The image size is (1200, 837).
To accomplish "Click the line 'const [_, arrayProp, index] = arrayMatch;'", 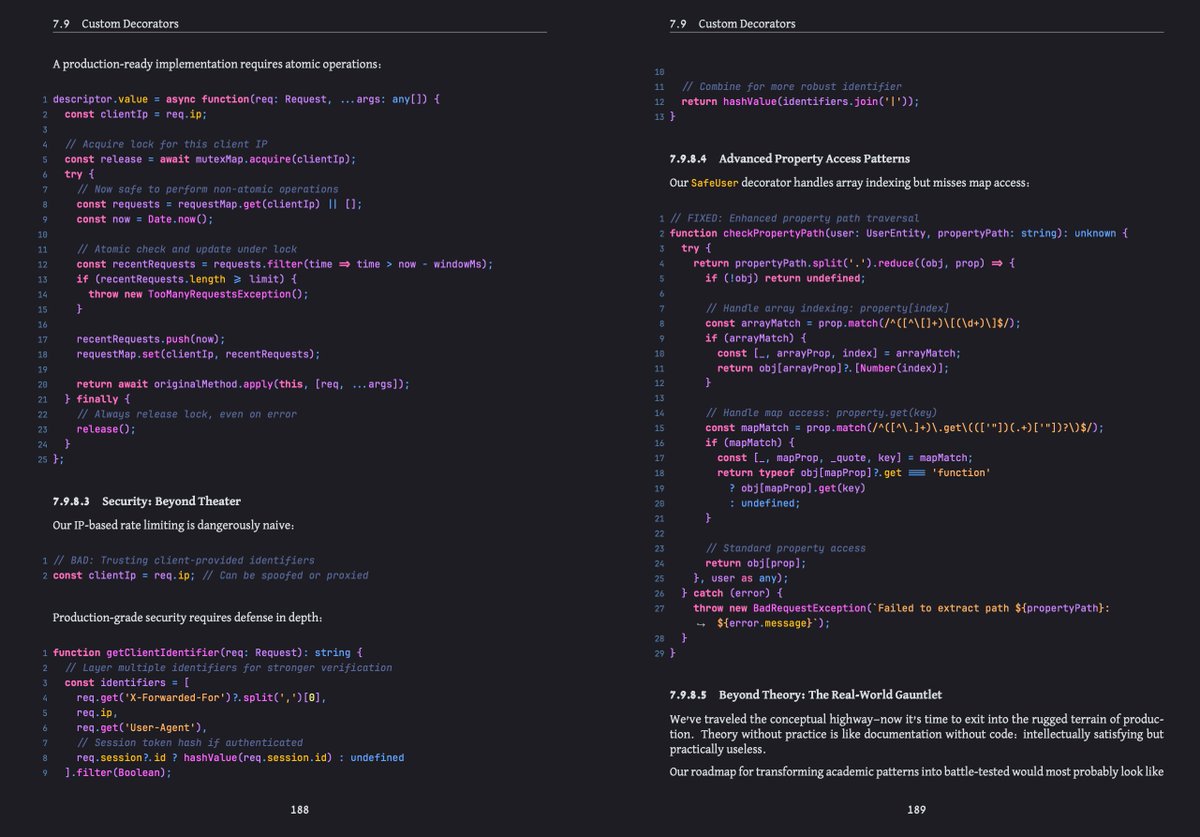I will (838, 353).
